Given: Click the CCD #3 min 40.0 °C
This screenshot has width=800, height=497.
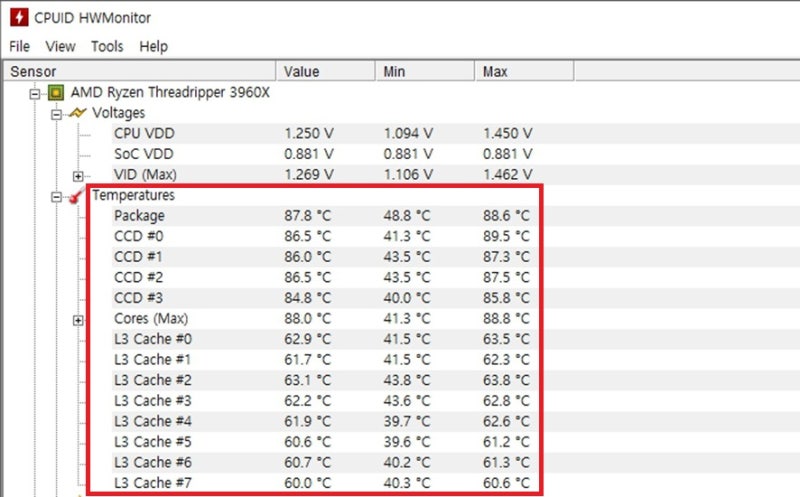Looking at the screenshot, I should click(x=407, y=297).
